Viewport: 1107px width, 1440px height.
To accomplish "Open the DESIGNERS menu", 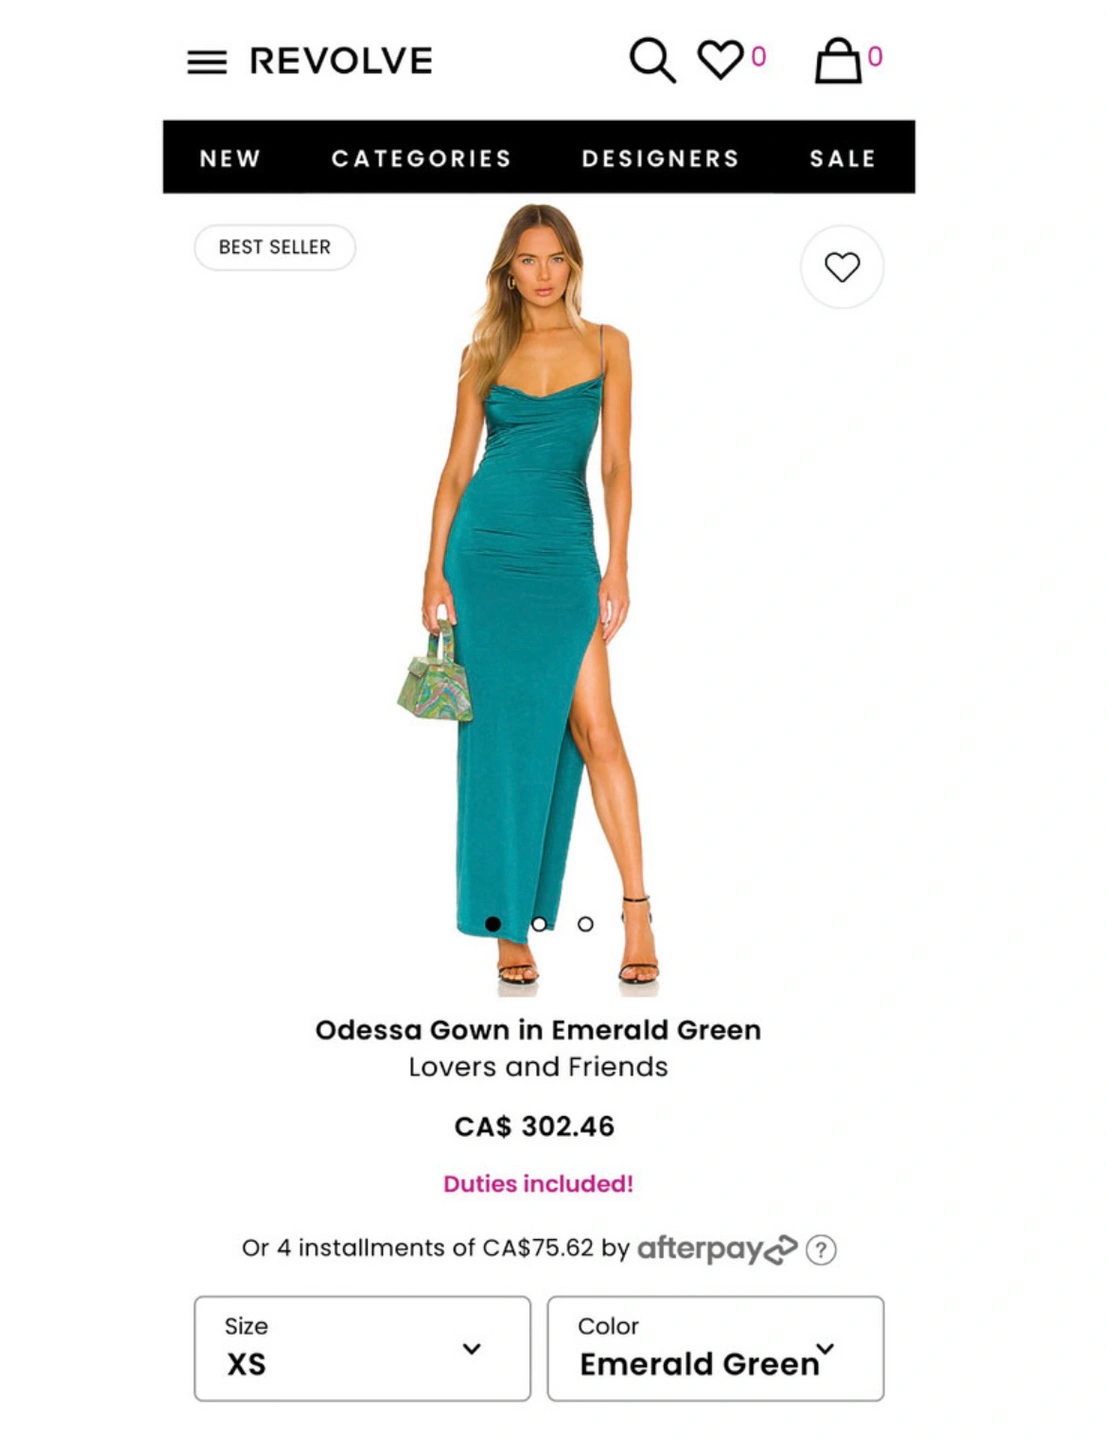I will click(x=660, y=158).
